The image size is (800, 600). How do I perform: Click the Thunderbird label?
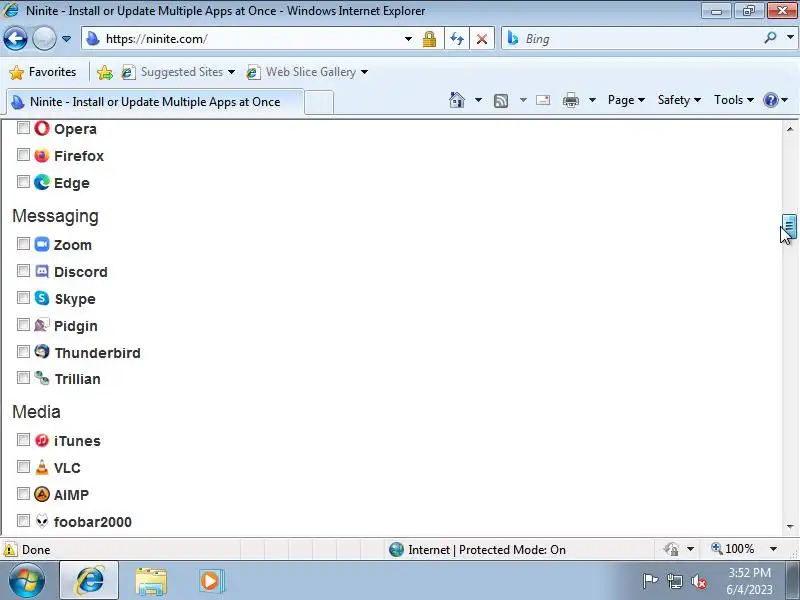[x=97, y=353]
